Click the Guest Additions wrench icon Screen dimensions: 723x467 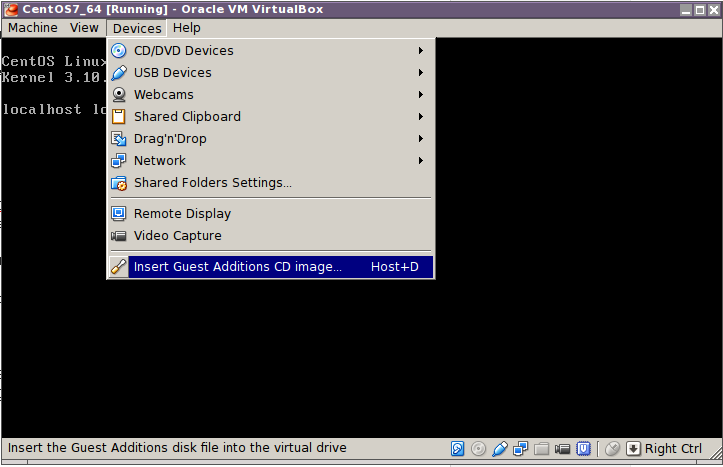[119, 267]
